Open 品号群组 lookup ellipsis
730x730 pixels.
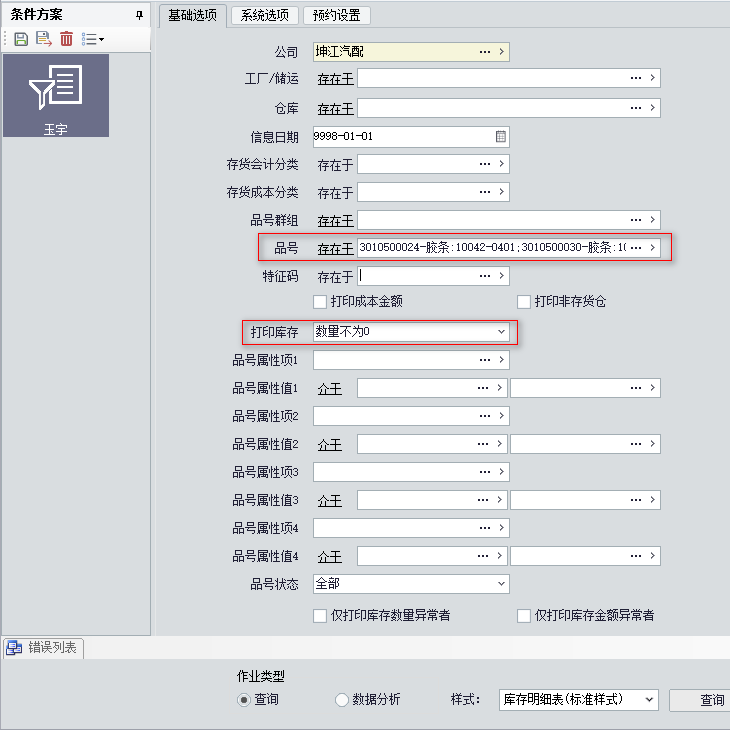point(635,220)
